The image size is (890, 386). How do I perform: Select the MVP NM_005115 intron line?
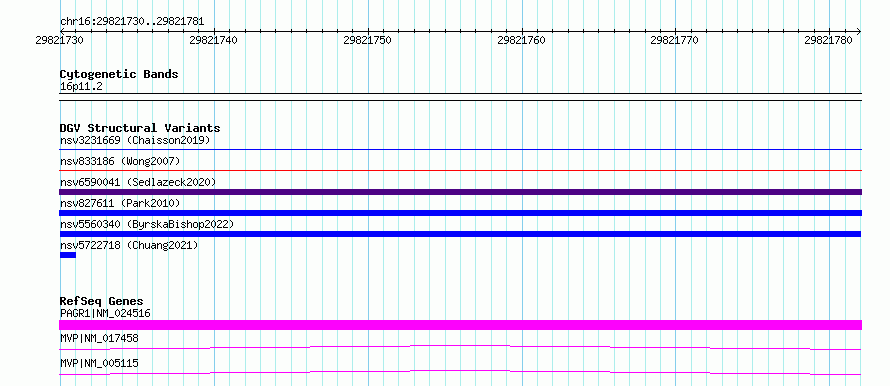460,372
